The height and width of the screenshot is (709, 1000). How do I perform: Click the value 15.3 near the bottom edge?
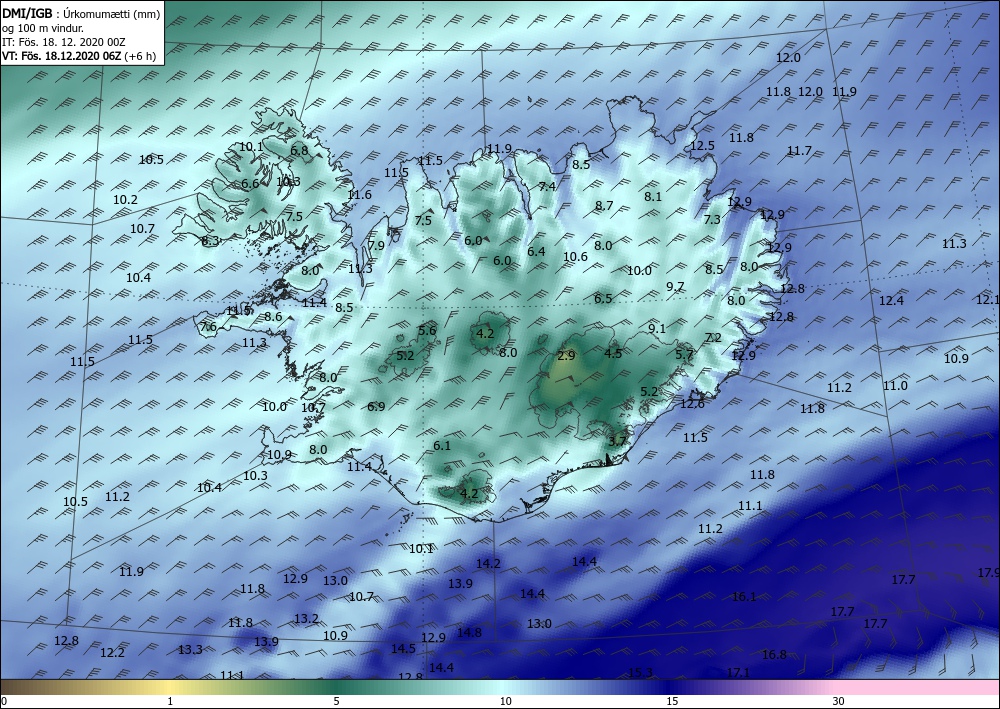[x=640, y=672]
